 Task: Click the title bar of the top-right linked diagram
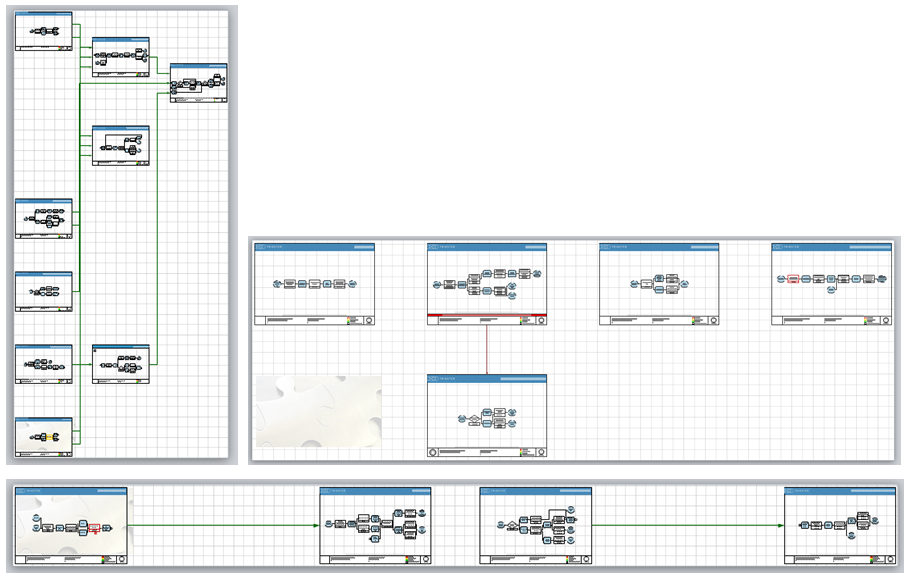pos(198,65)
